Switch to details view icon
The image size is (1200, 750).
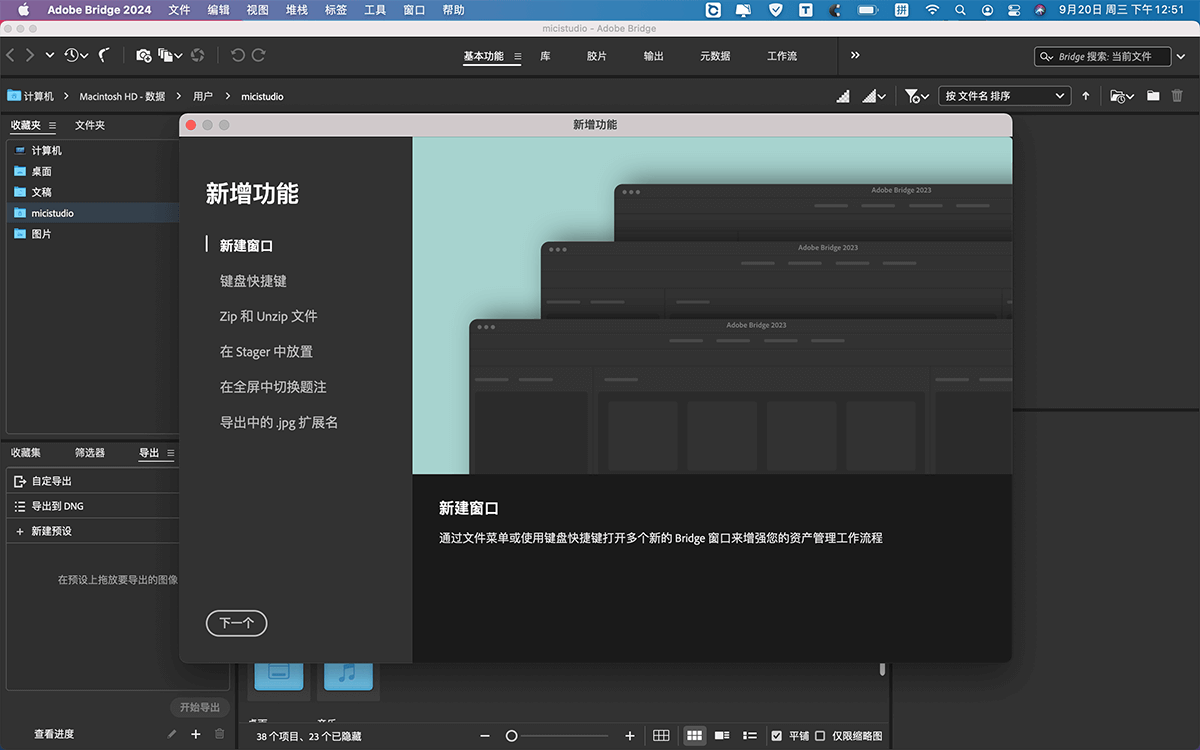point(722,736)
